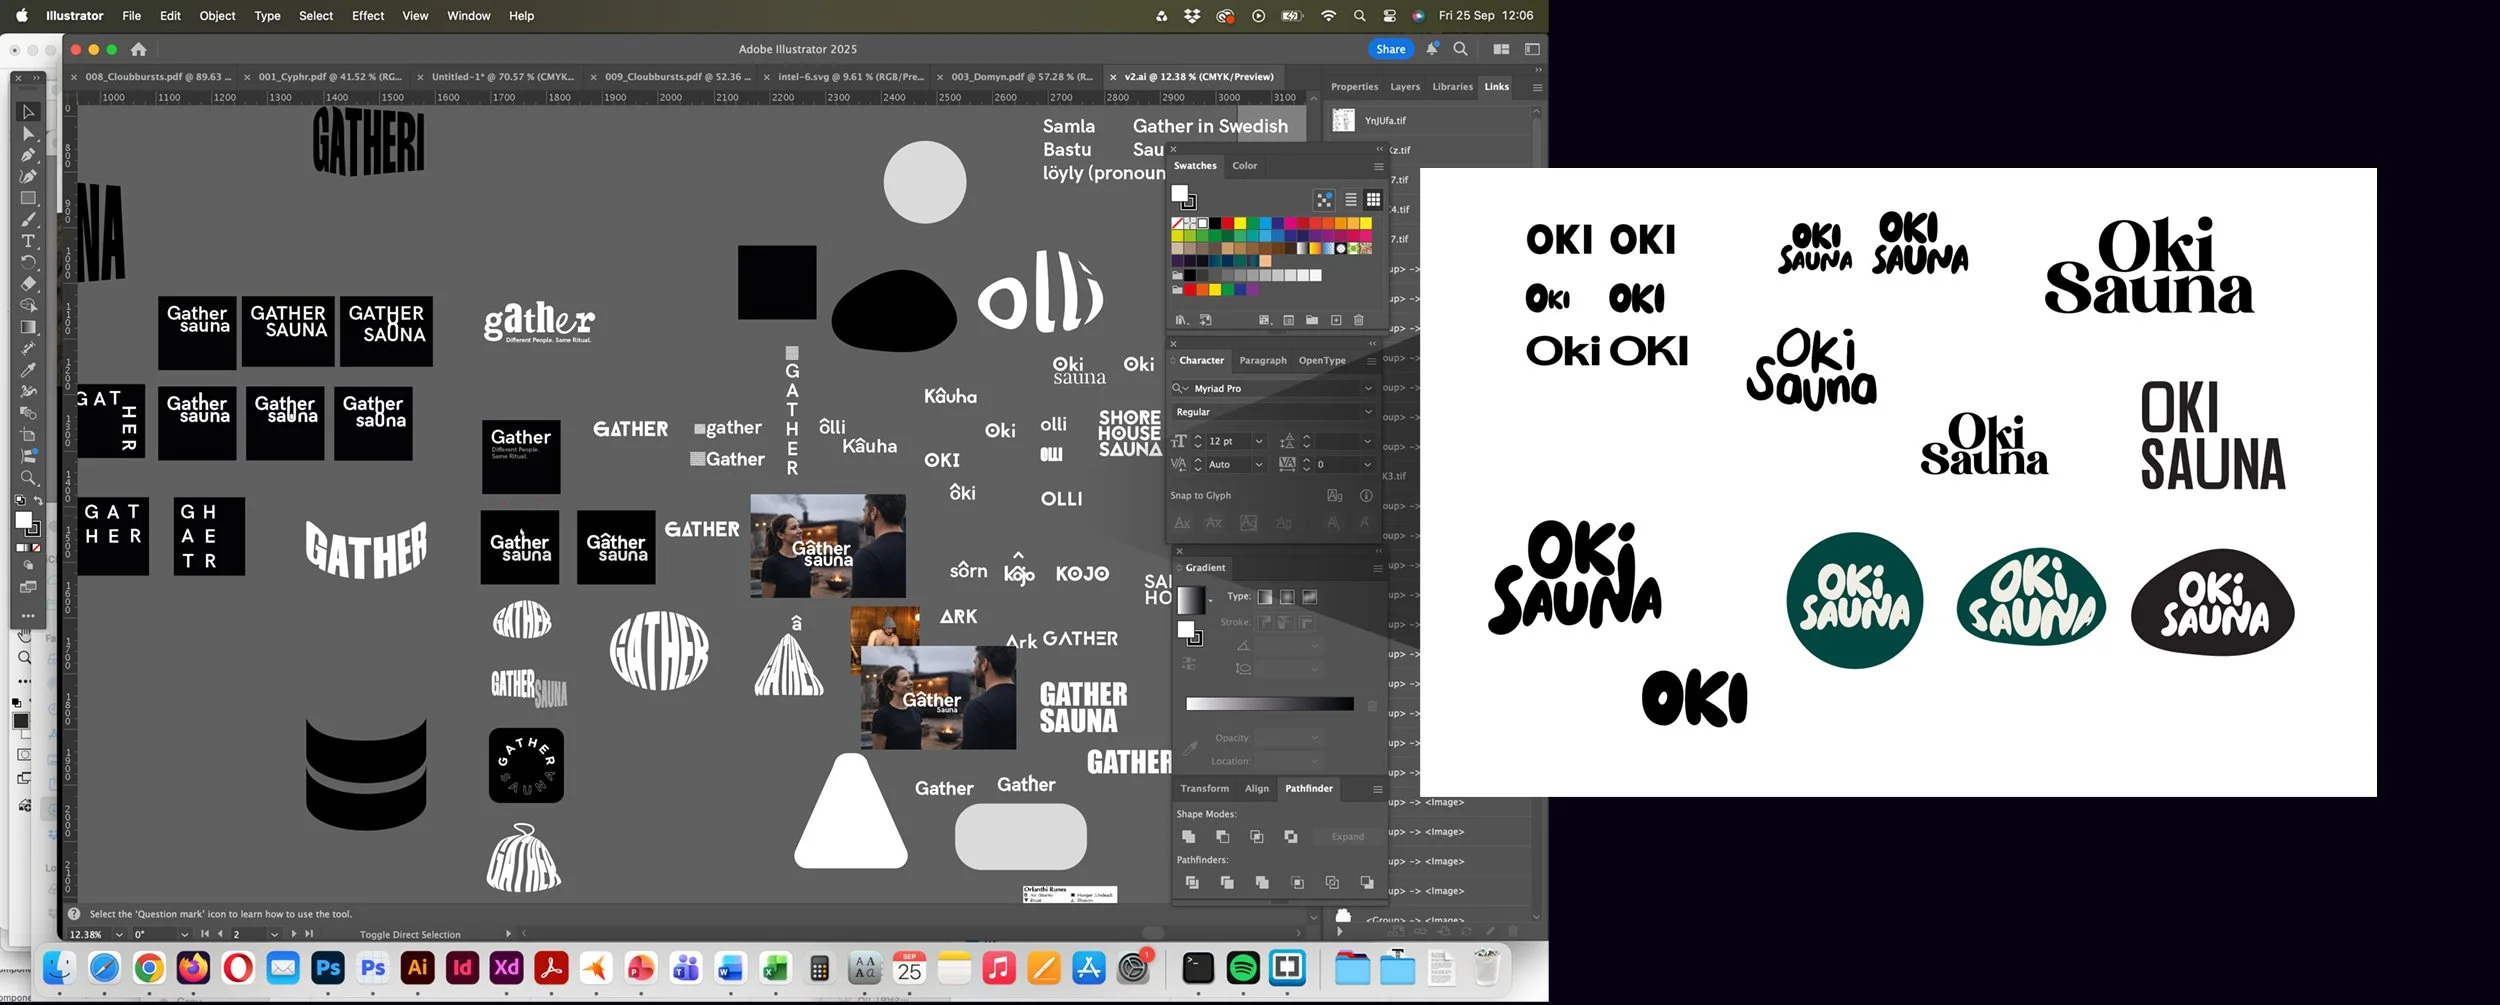Click the Minus Back pathfinder icon
The width and height of the screenshot is (2500, 1005).
pos(1367,883)
